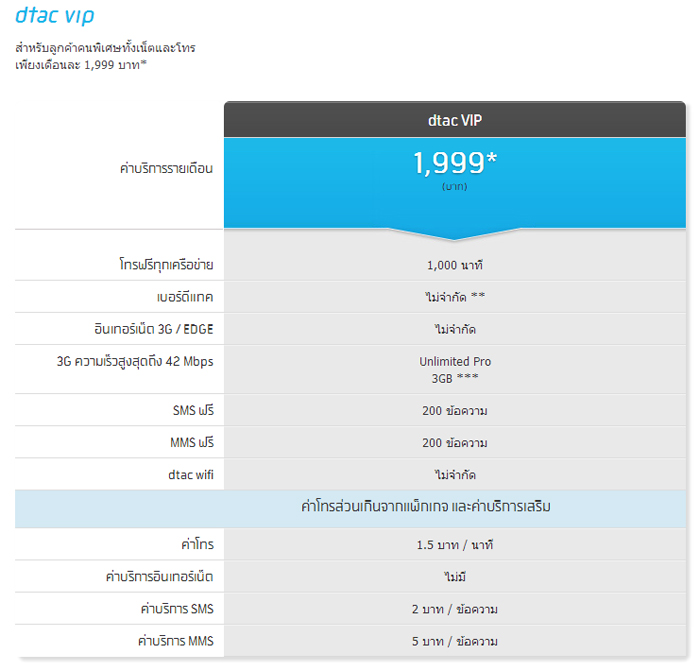Click the "1,000 นาที" value cell
Viewport: 700px width, 671px height.
click(455, 265)
